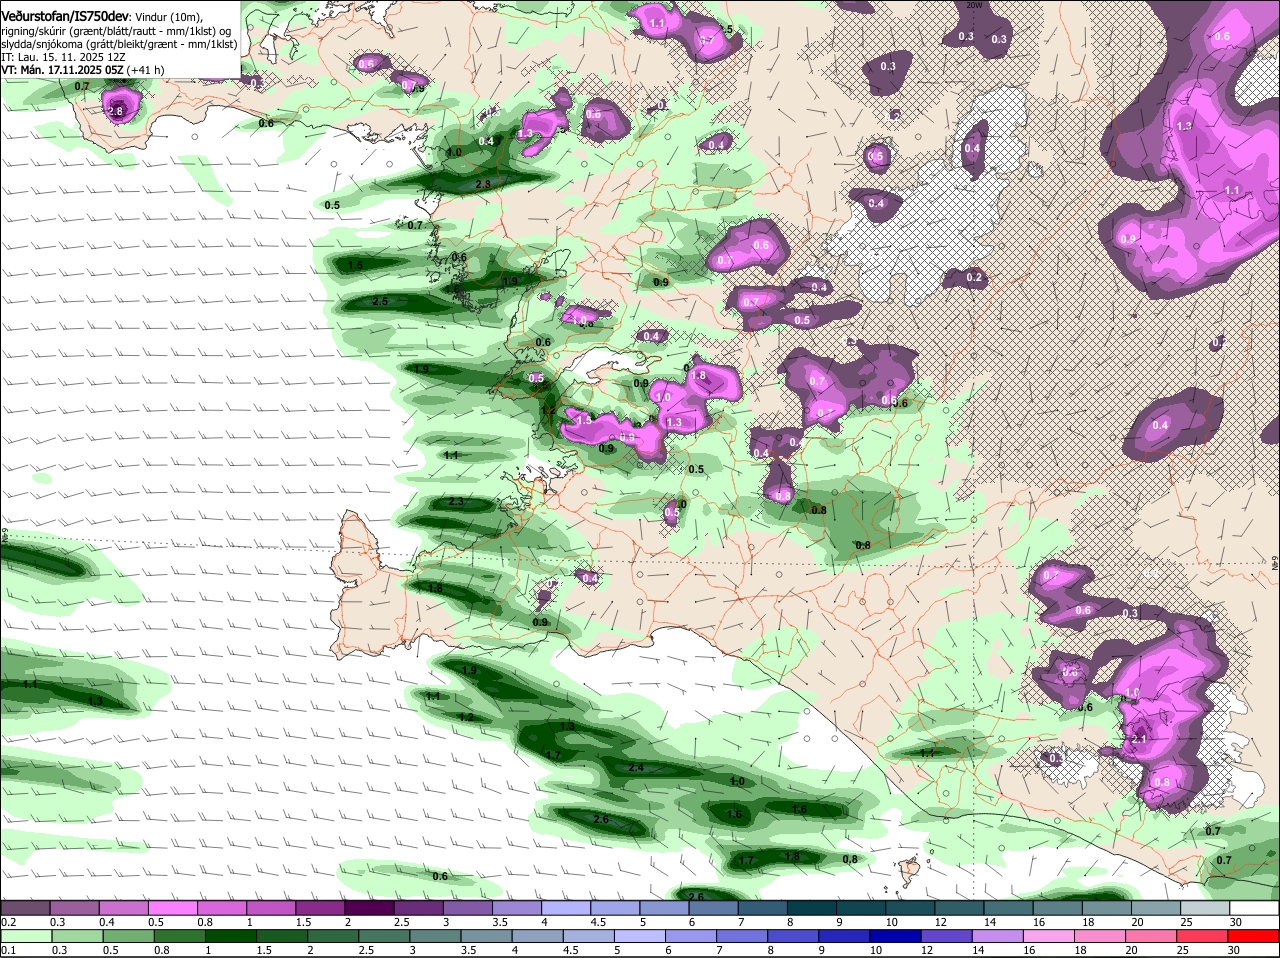
Task: Pick the pale green rain swatch labeled 0.1
Action: point(25,936)
